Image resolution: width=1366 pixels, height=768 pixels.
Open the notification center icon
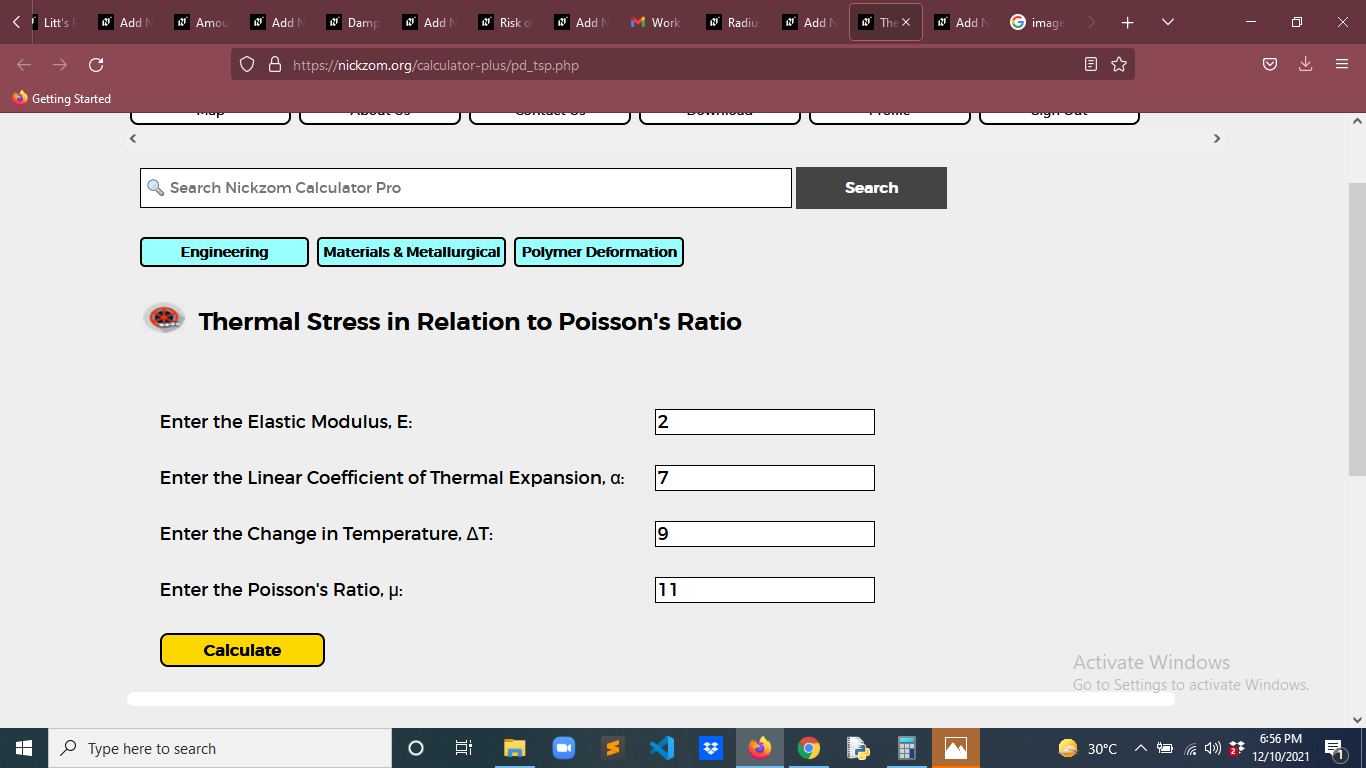click(1333, 748)
